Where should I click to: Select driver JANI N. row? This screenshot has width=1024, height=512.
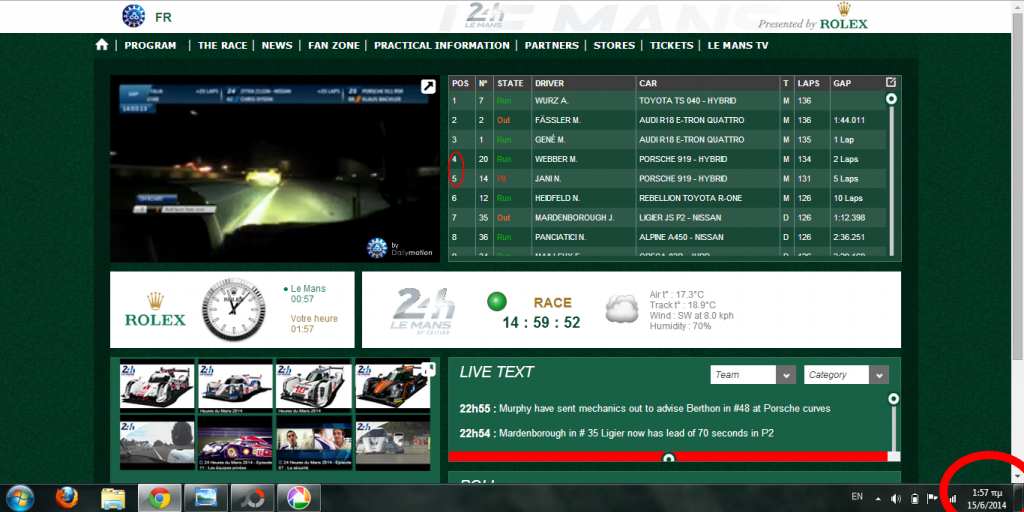667,178
